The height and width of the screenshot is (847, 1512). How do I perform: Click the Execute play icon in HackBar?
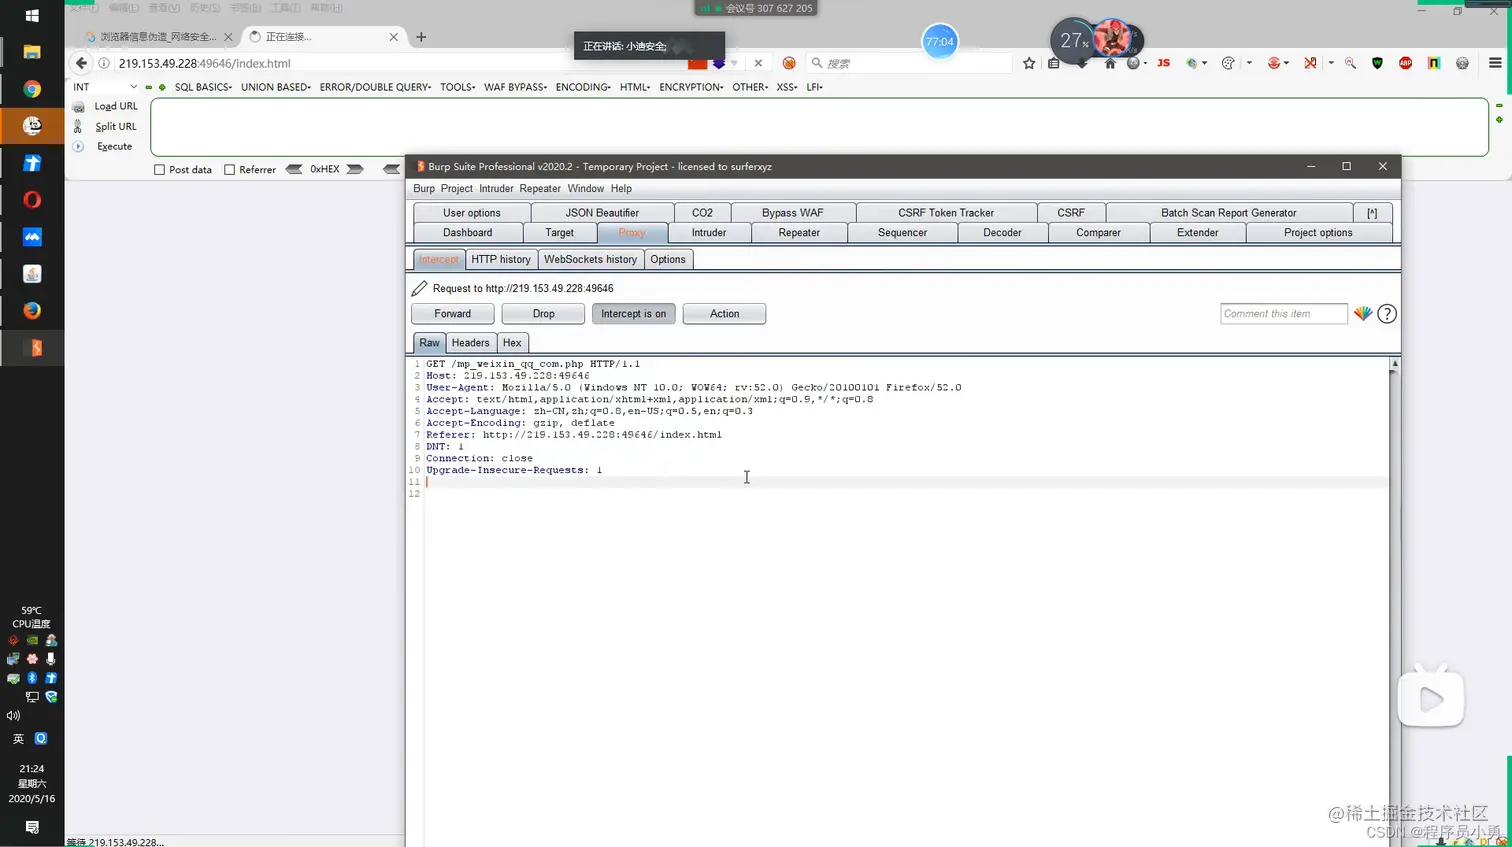(78, 146)
